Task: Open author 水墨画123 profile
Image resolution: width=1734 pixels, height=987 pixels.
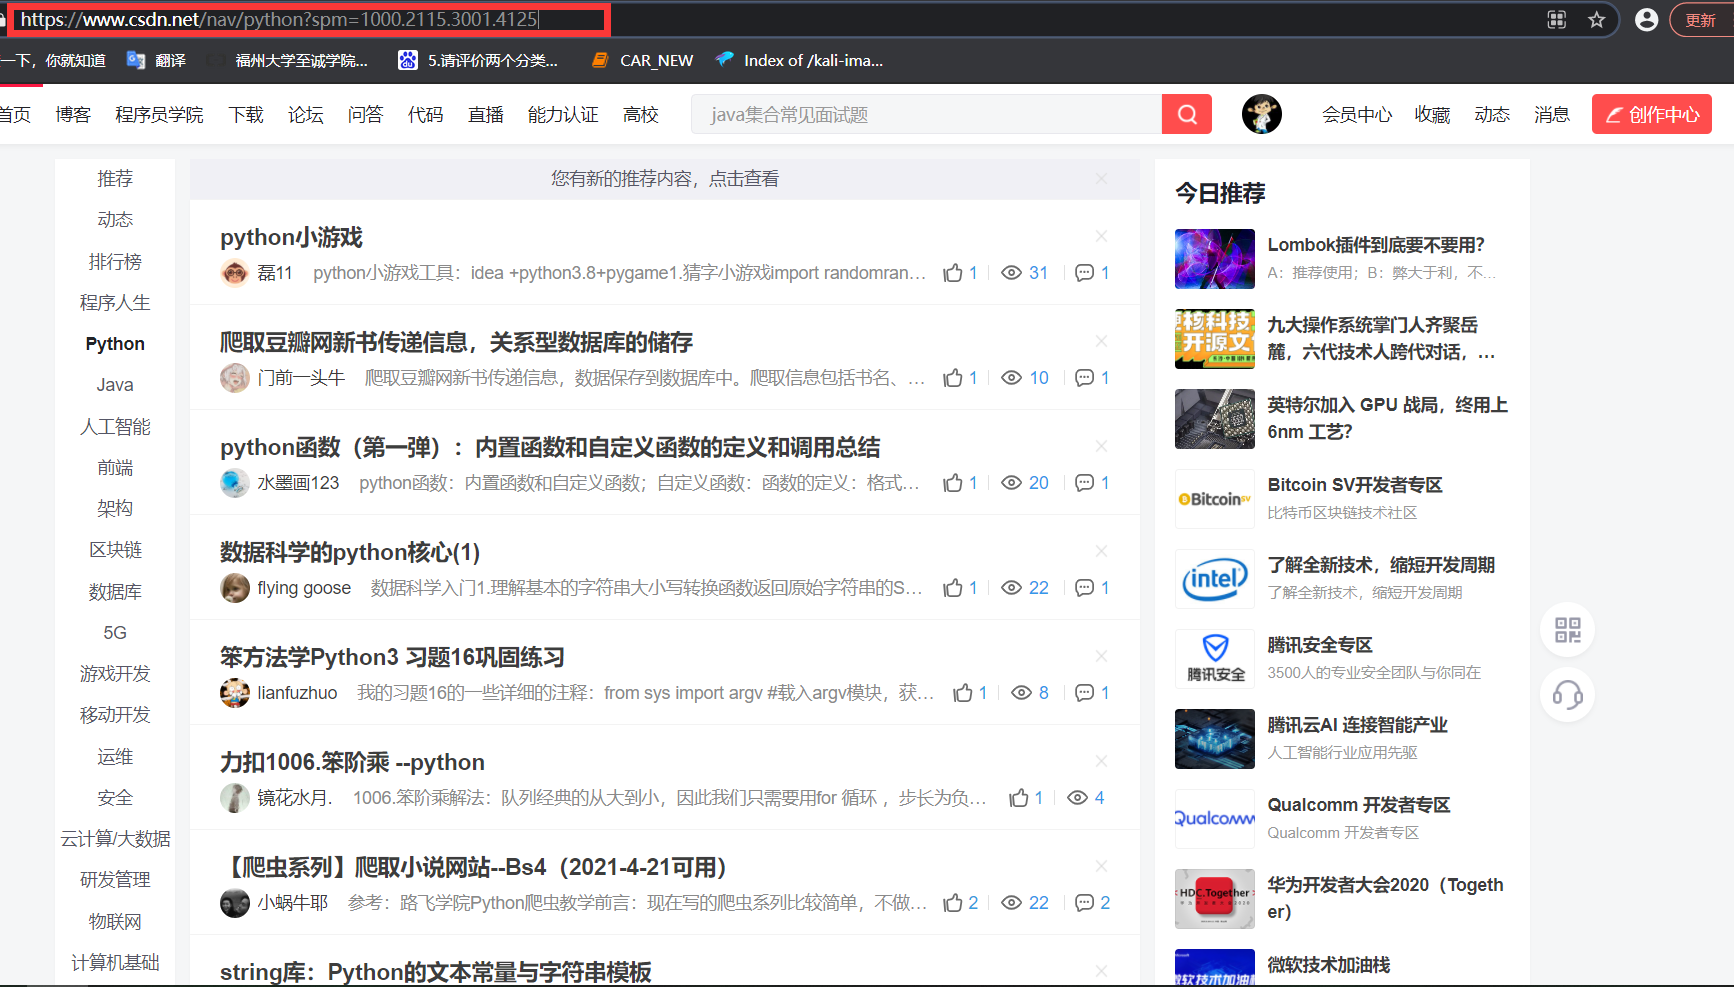Action: coord(298,483)
